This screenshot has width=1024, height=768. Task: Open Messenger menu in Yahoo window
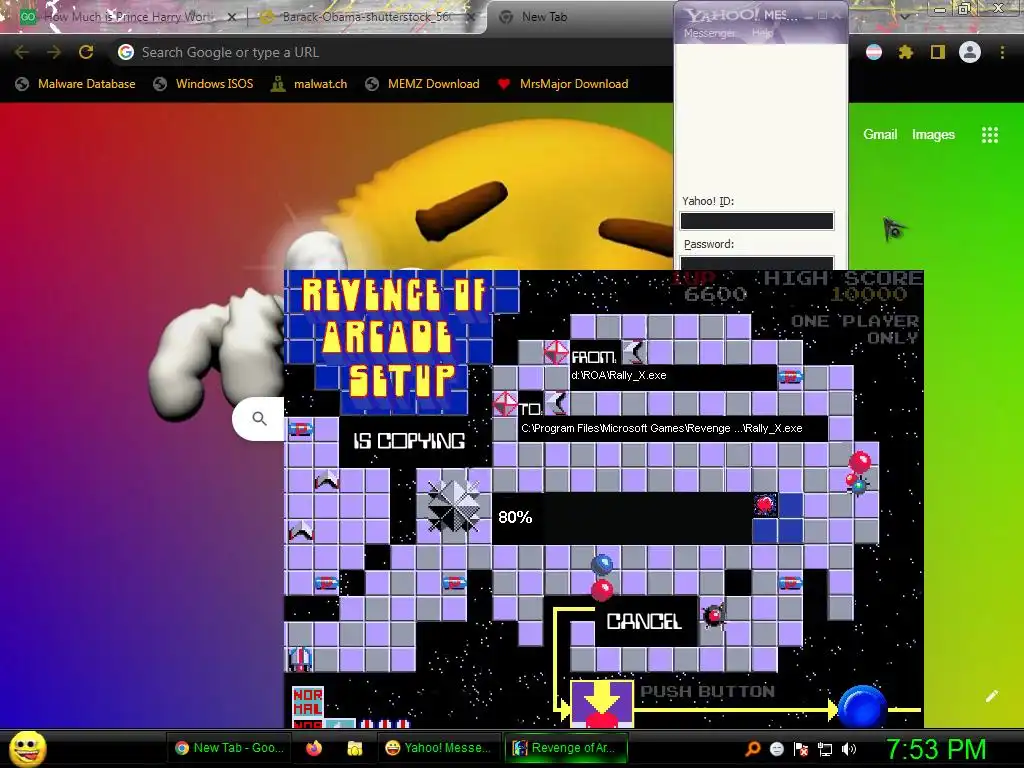(x=709, y=33)
